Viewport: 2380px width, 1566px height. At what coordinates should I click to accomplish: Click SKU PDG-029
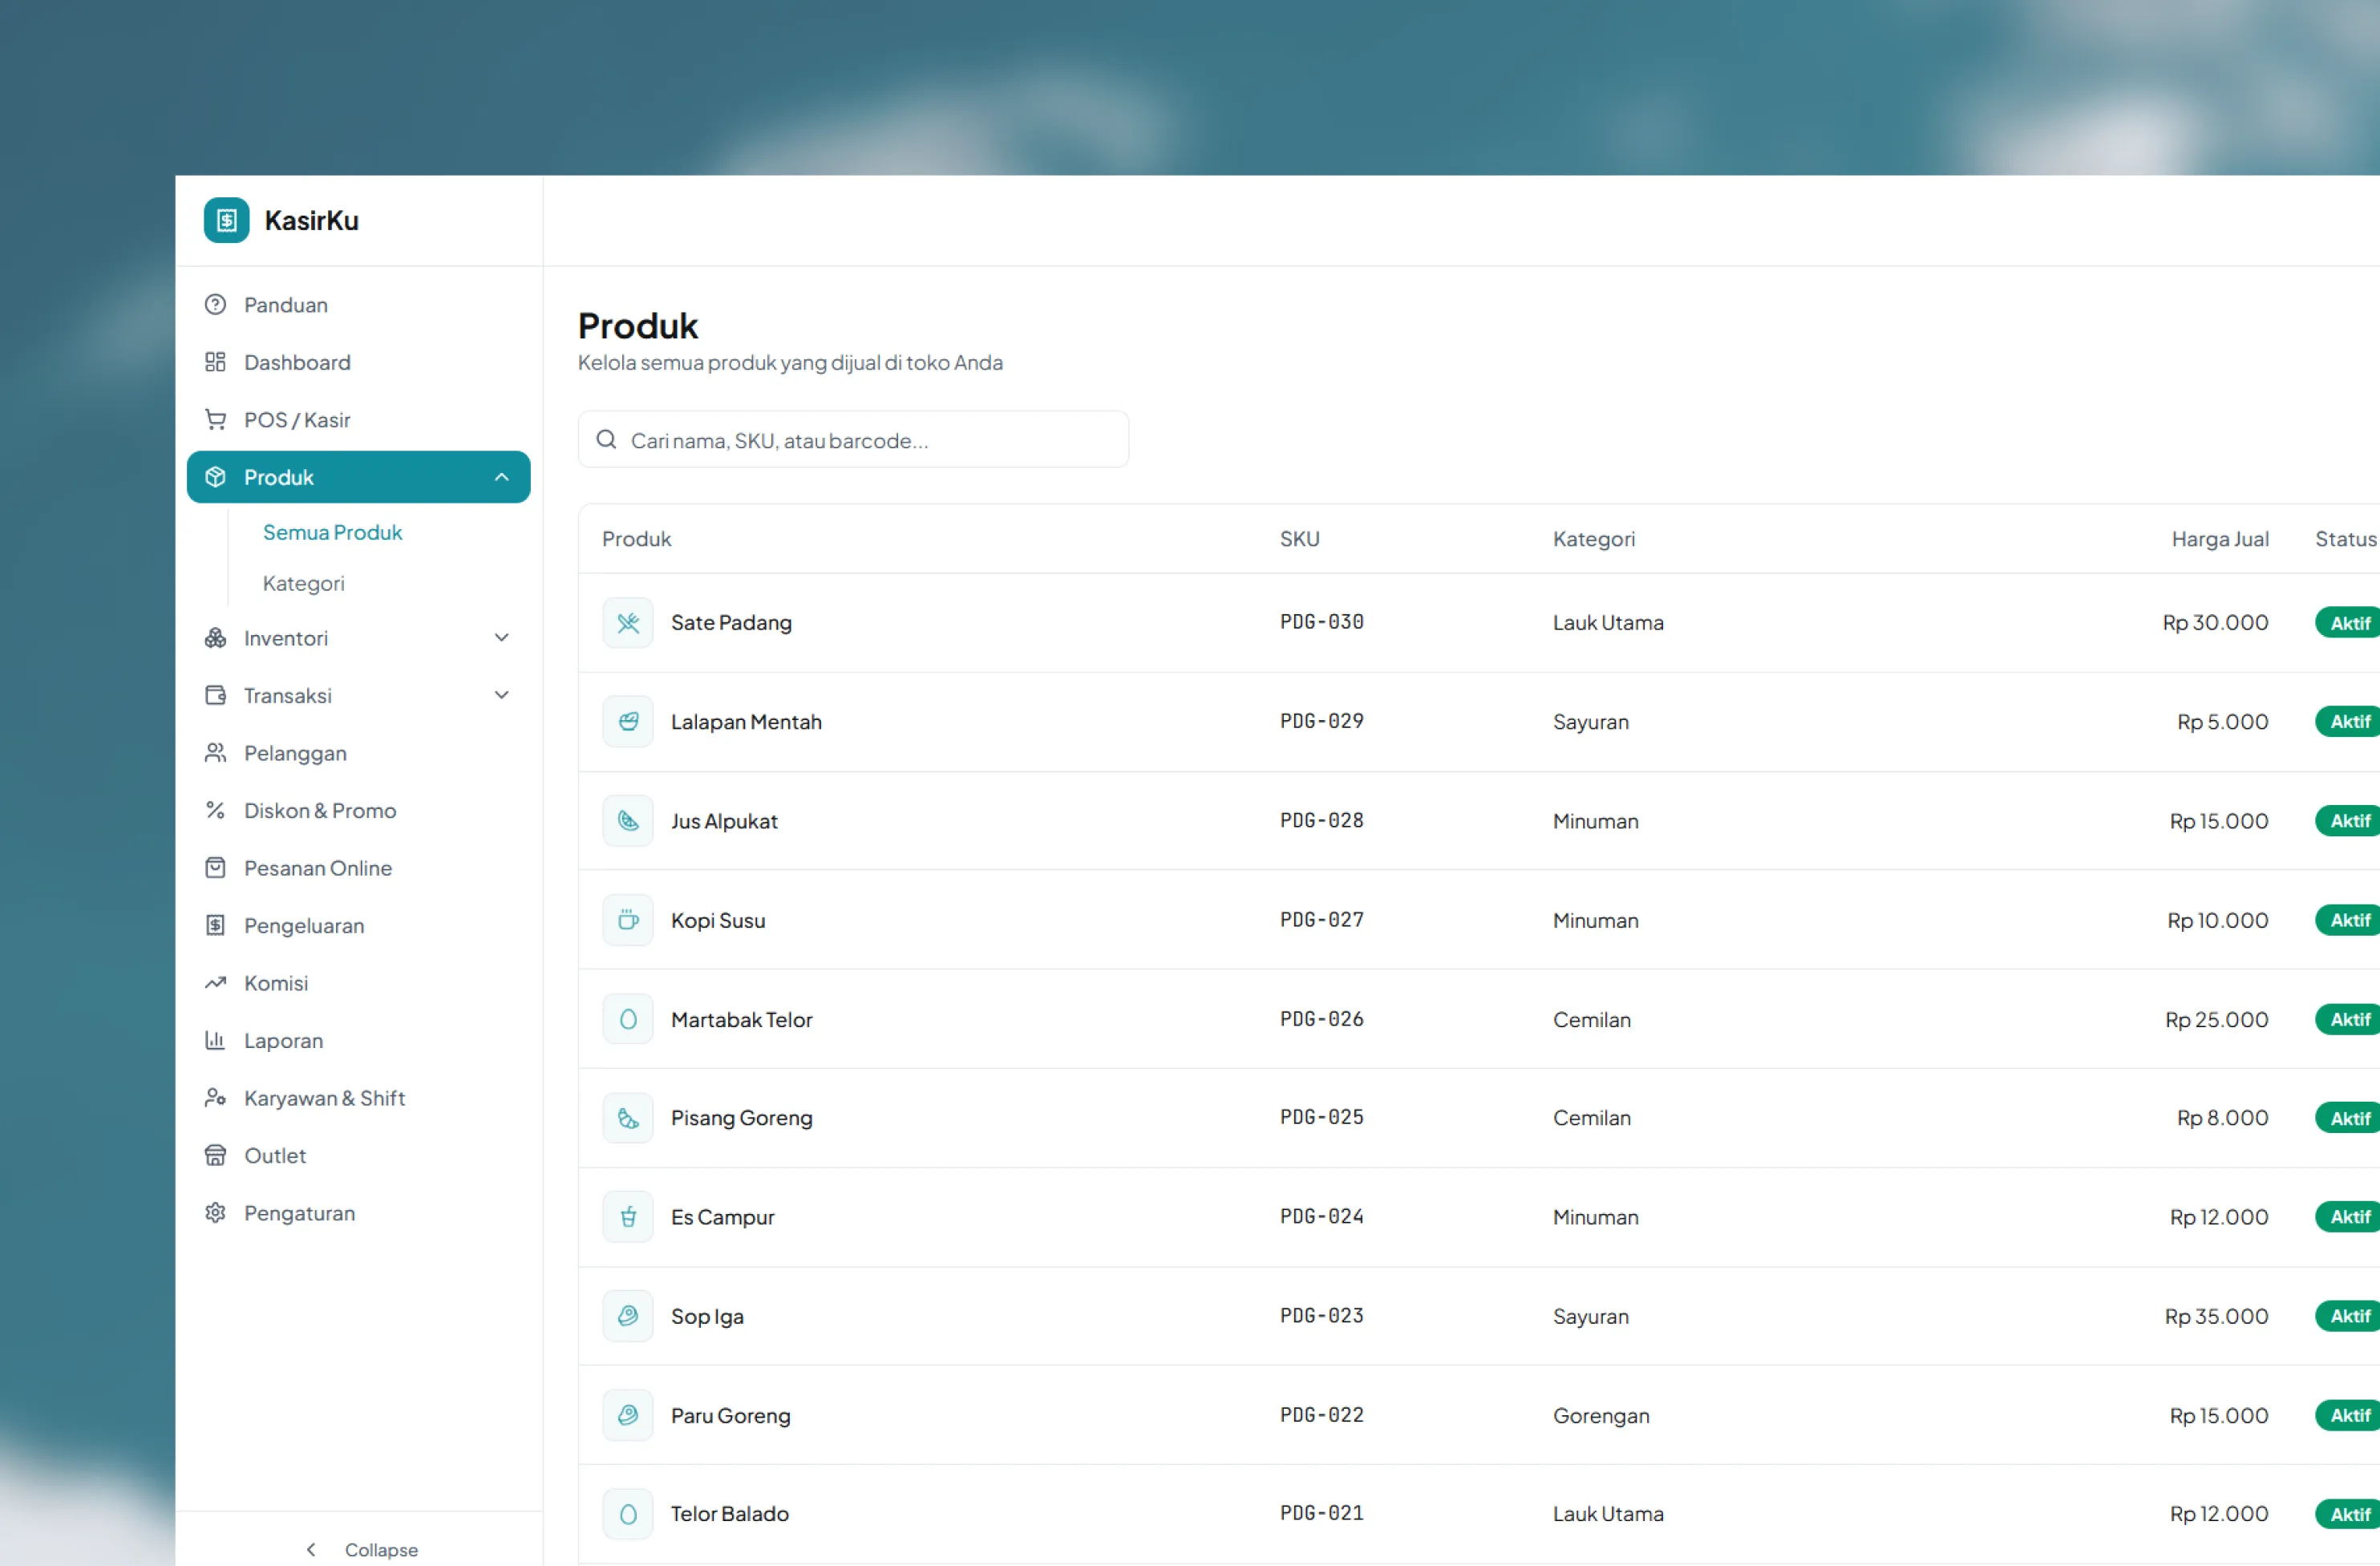tap(1321, 721)
